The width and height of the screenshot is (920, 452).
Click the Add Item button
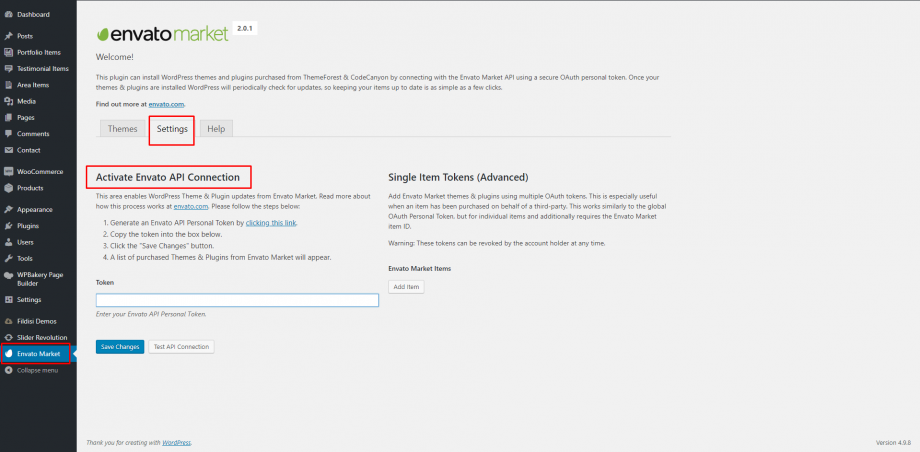406,287
